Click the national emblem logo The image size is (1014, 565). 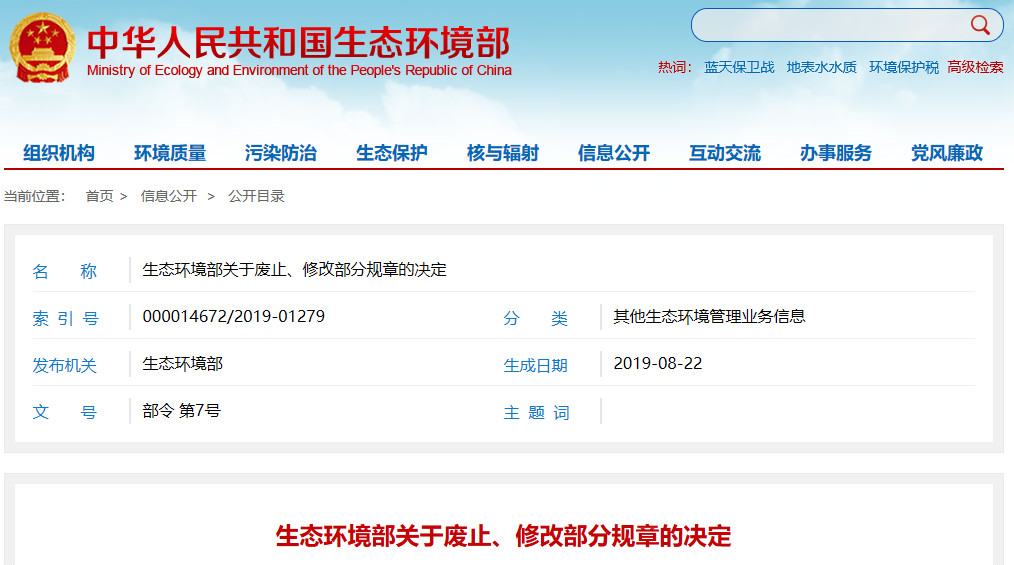coord(42,48)
